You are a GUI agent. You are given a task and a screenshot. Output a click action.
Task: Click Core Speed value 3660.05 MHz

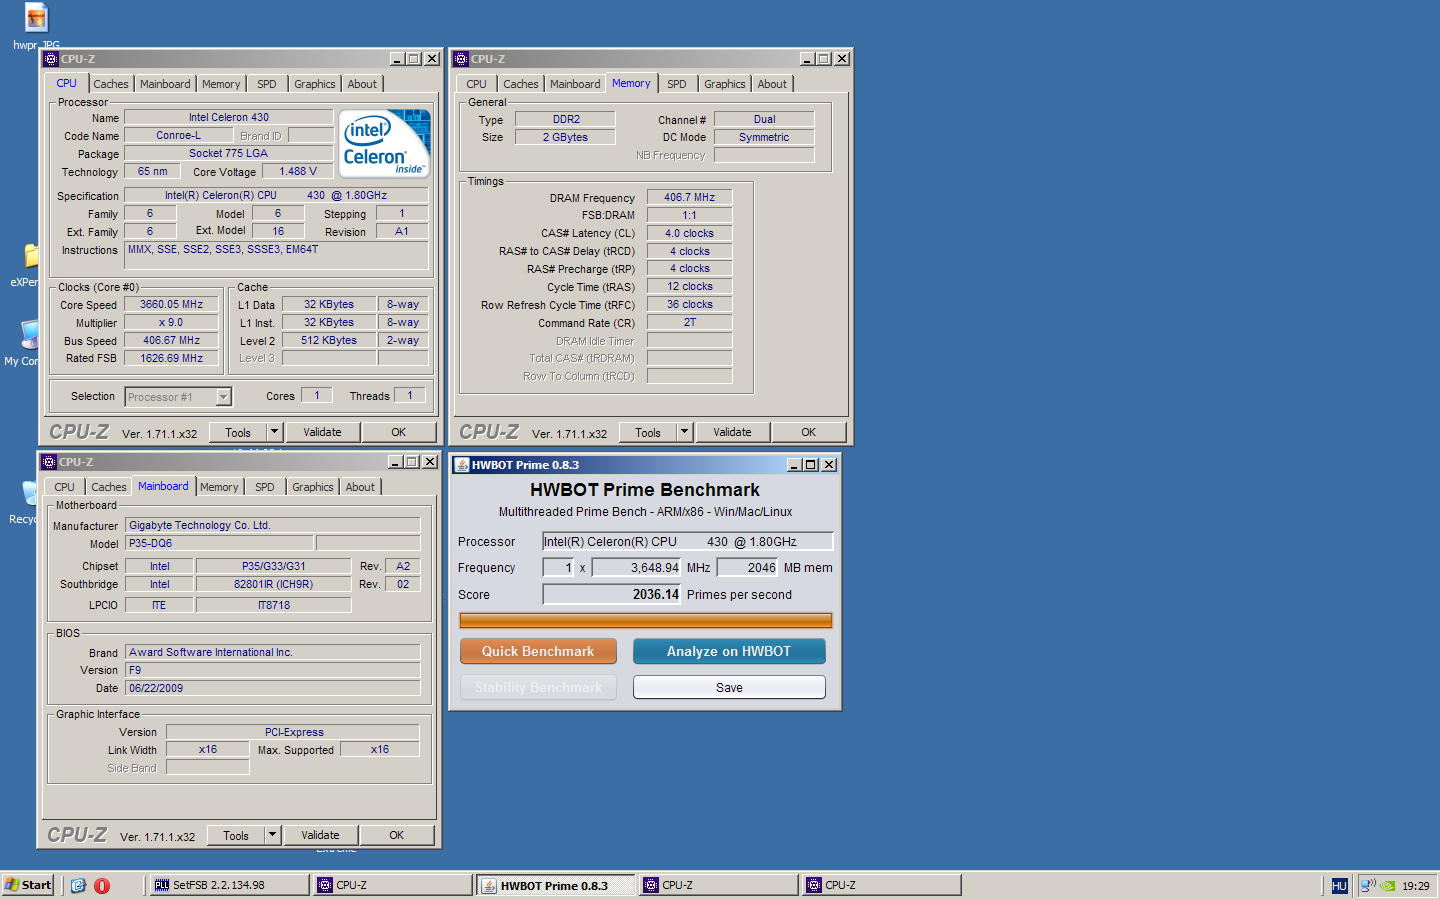[x=171, y=304]
